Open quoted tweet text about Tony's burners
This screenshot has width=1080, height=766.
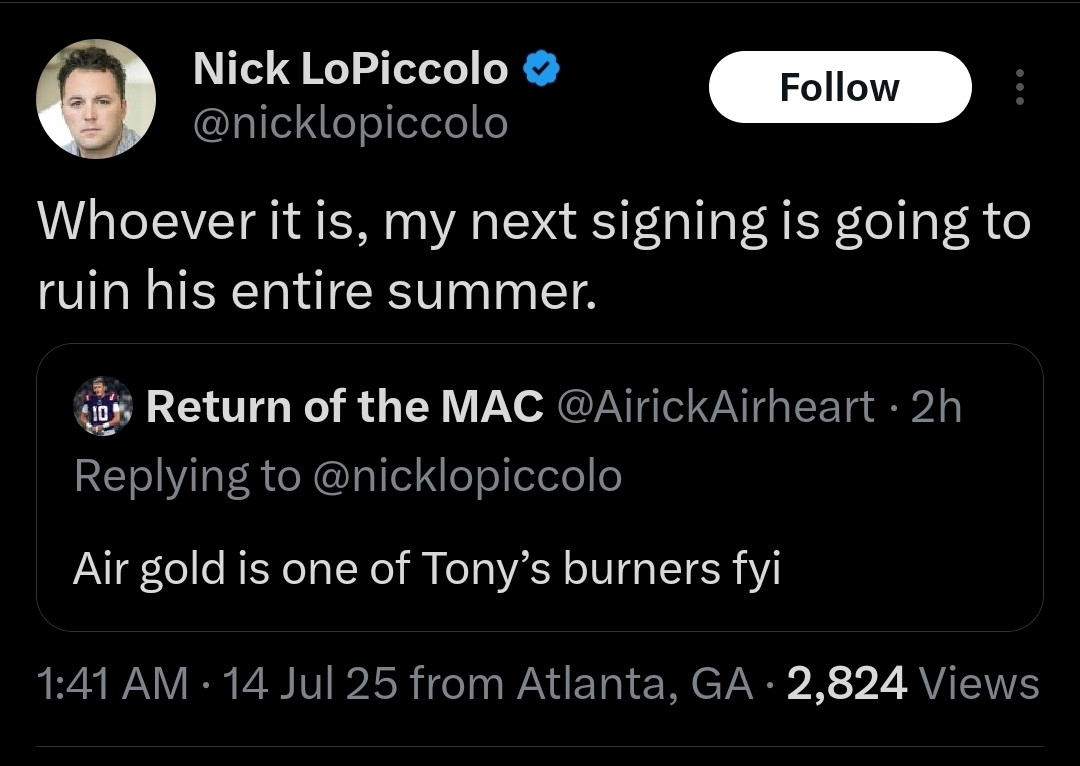tap(425, 568)
